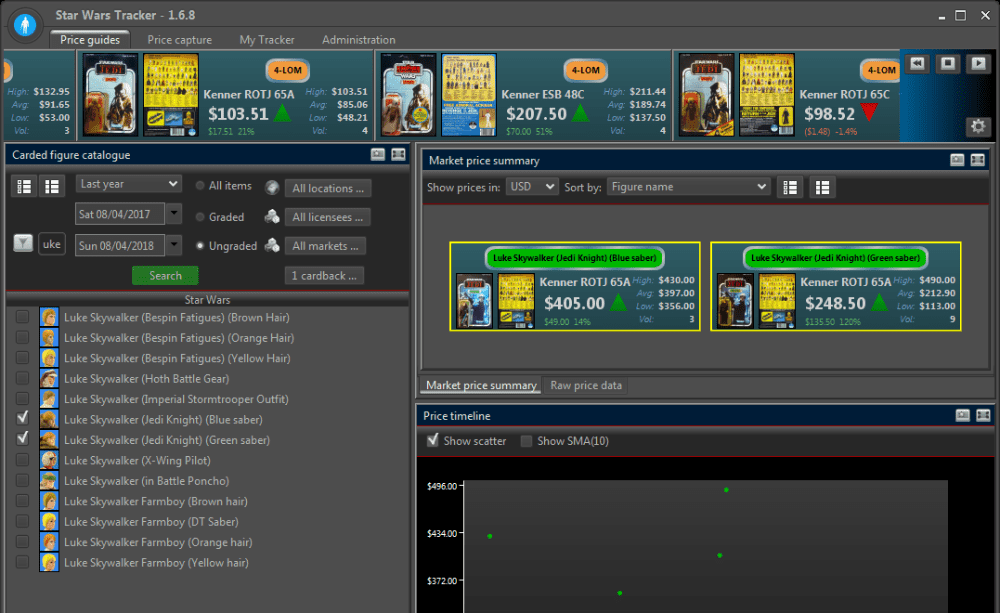Click the 4-LOM badge on Kenner ROTJ 65A
This screenshot has width=1000, height=613.
[x=288, y=70]
